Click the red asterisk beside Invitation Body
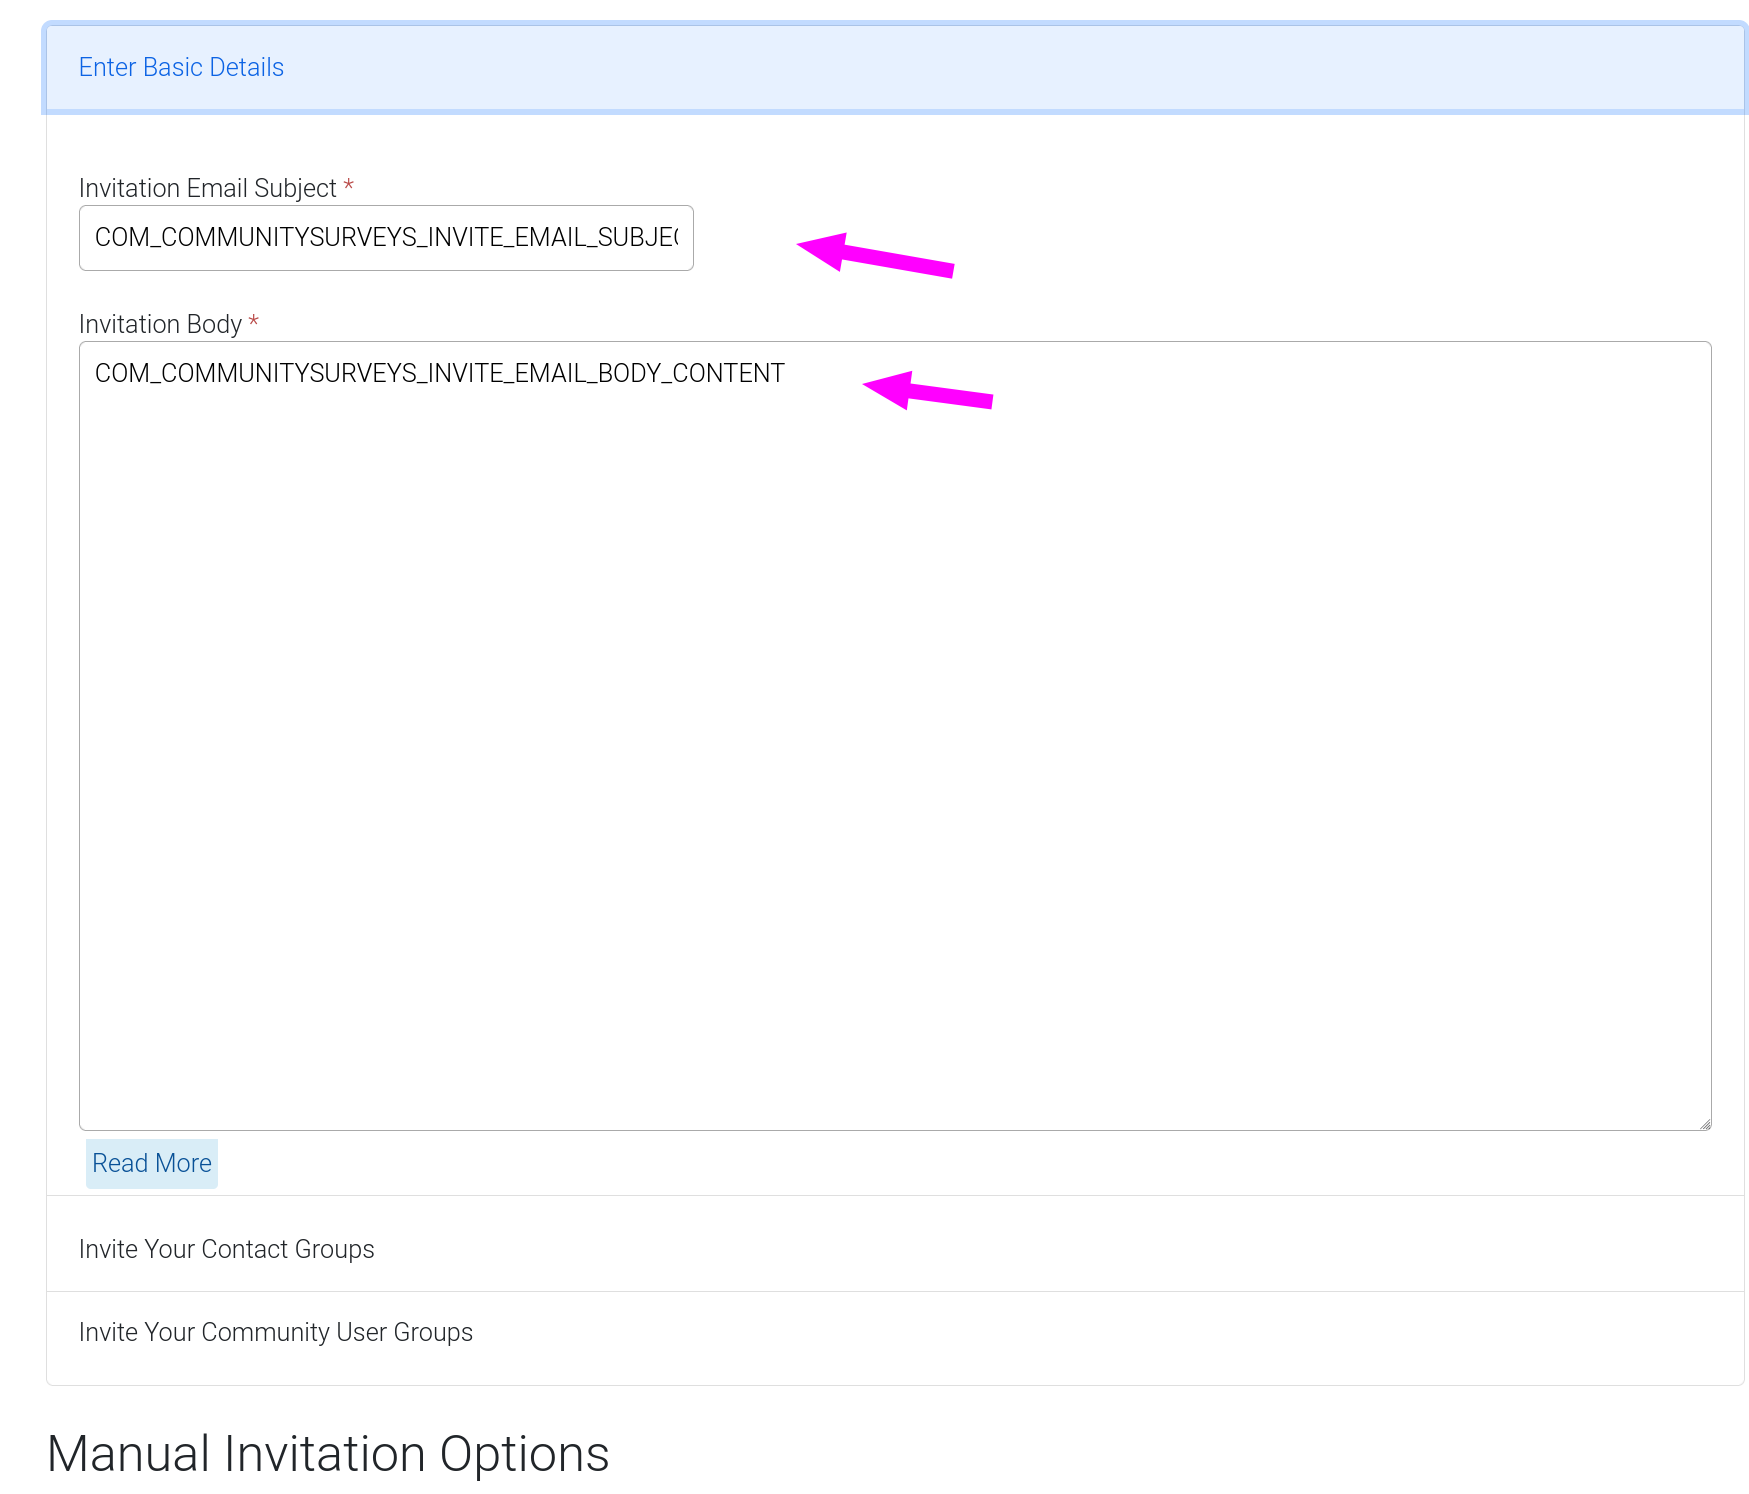Image resolution: width=1749 pixels, height=1494 pixels. coord(254,322)
